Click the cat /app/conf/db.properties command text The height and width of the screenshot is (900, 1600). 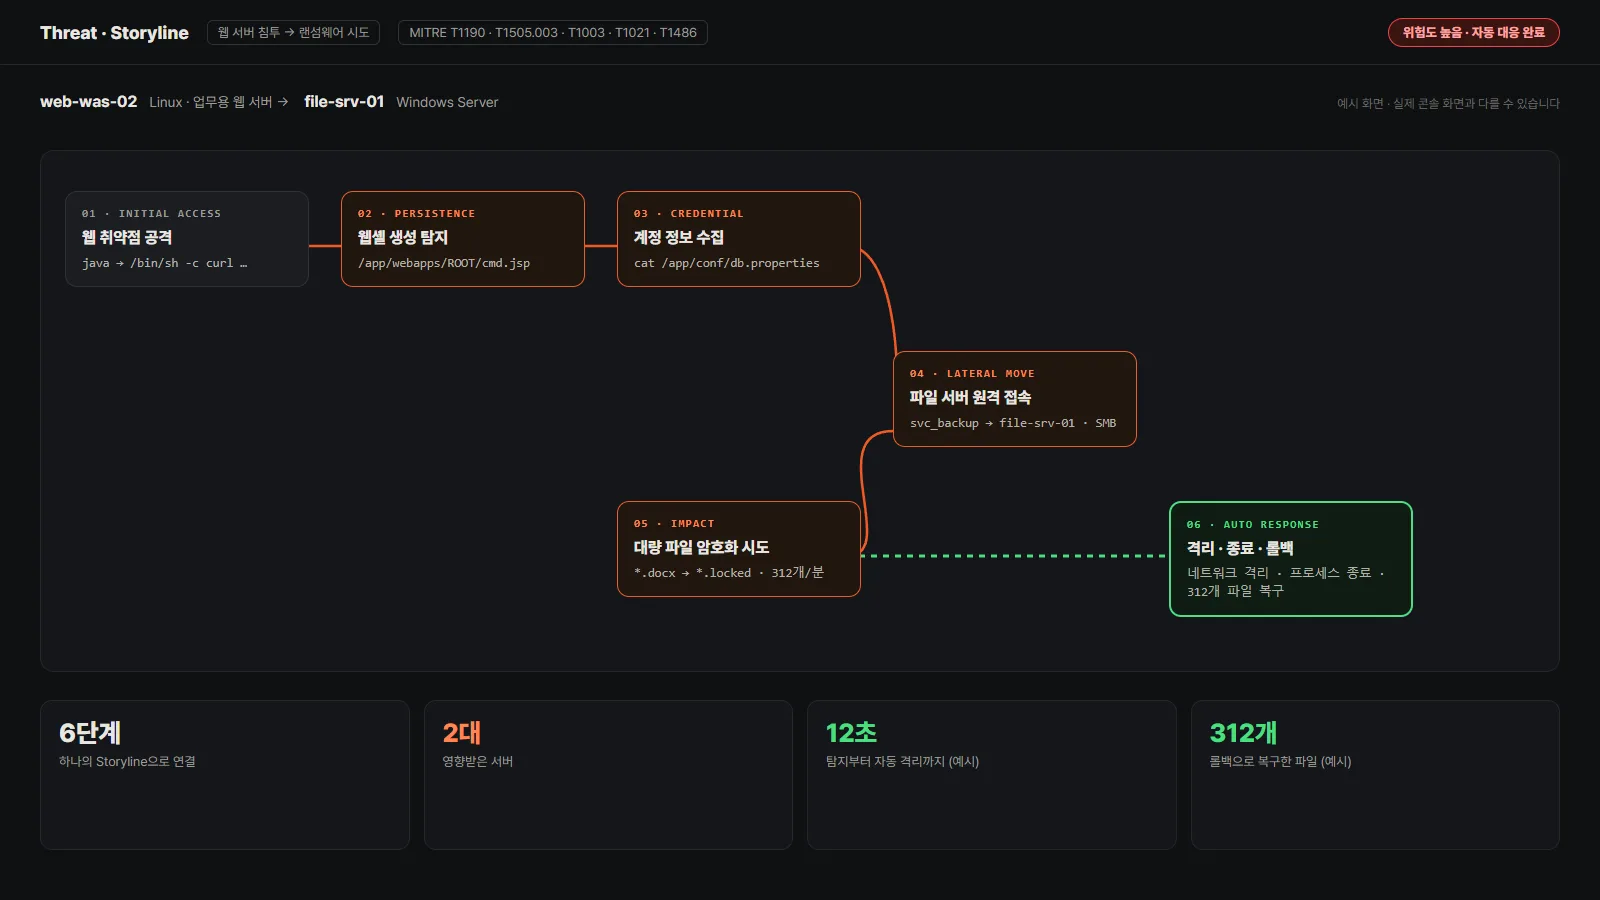pos(727,263)
